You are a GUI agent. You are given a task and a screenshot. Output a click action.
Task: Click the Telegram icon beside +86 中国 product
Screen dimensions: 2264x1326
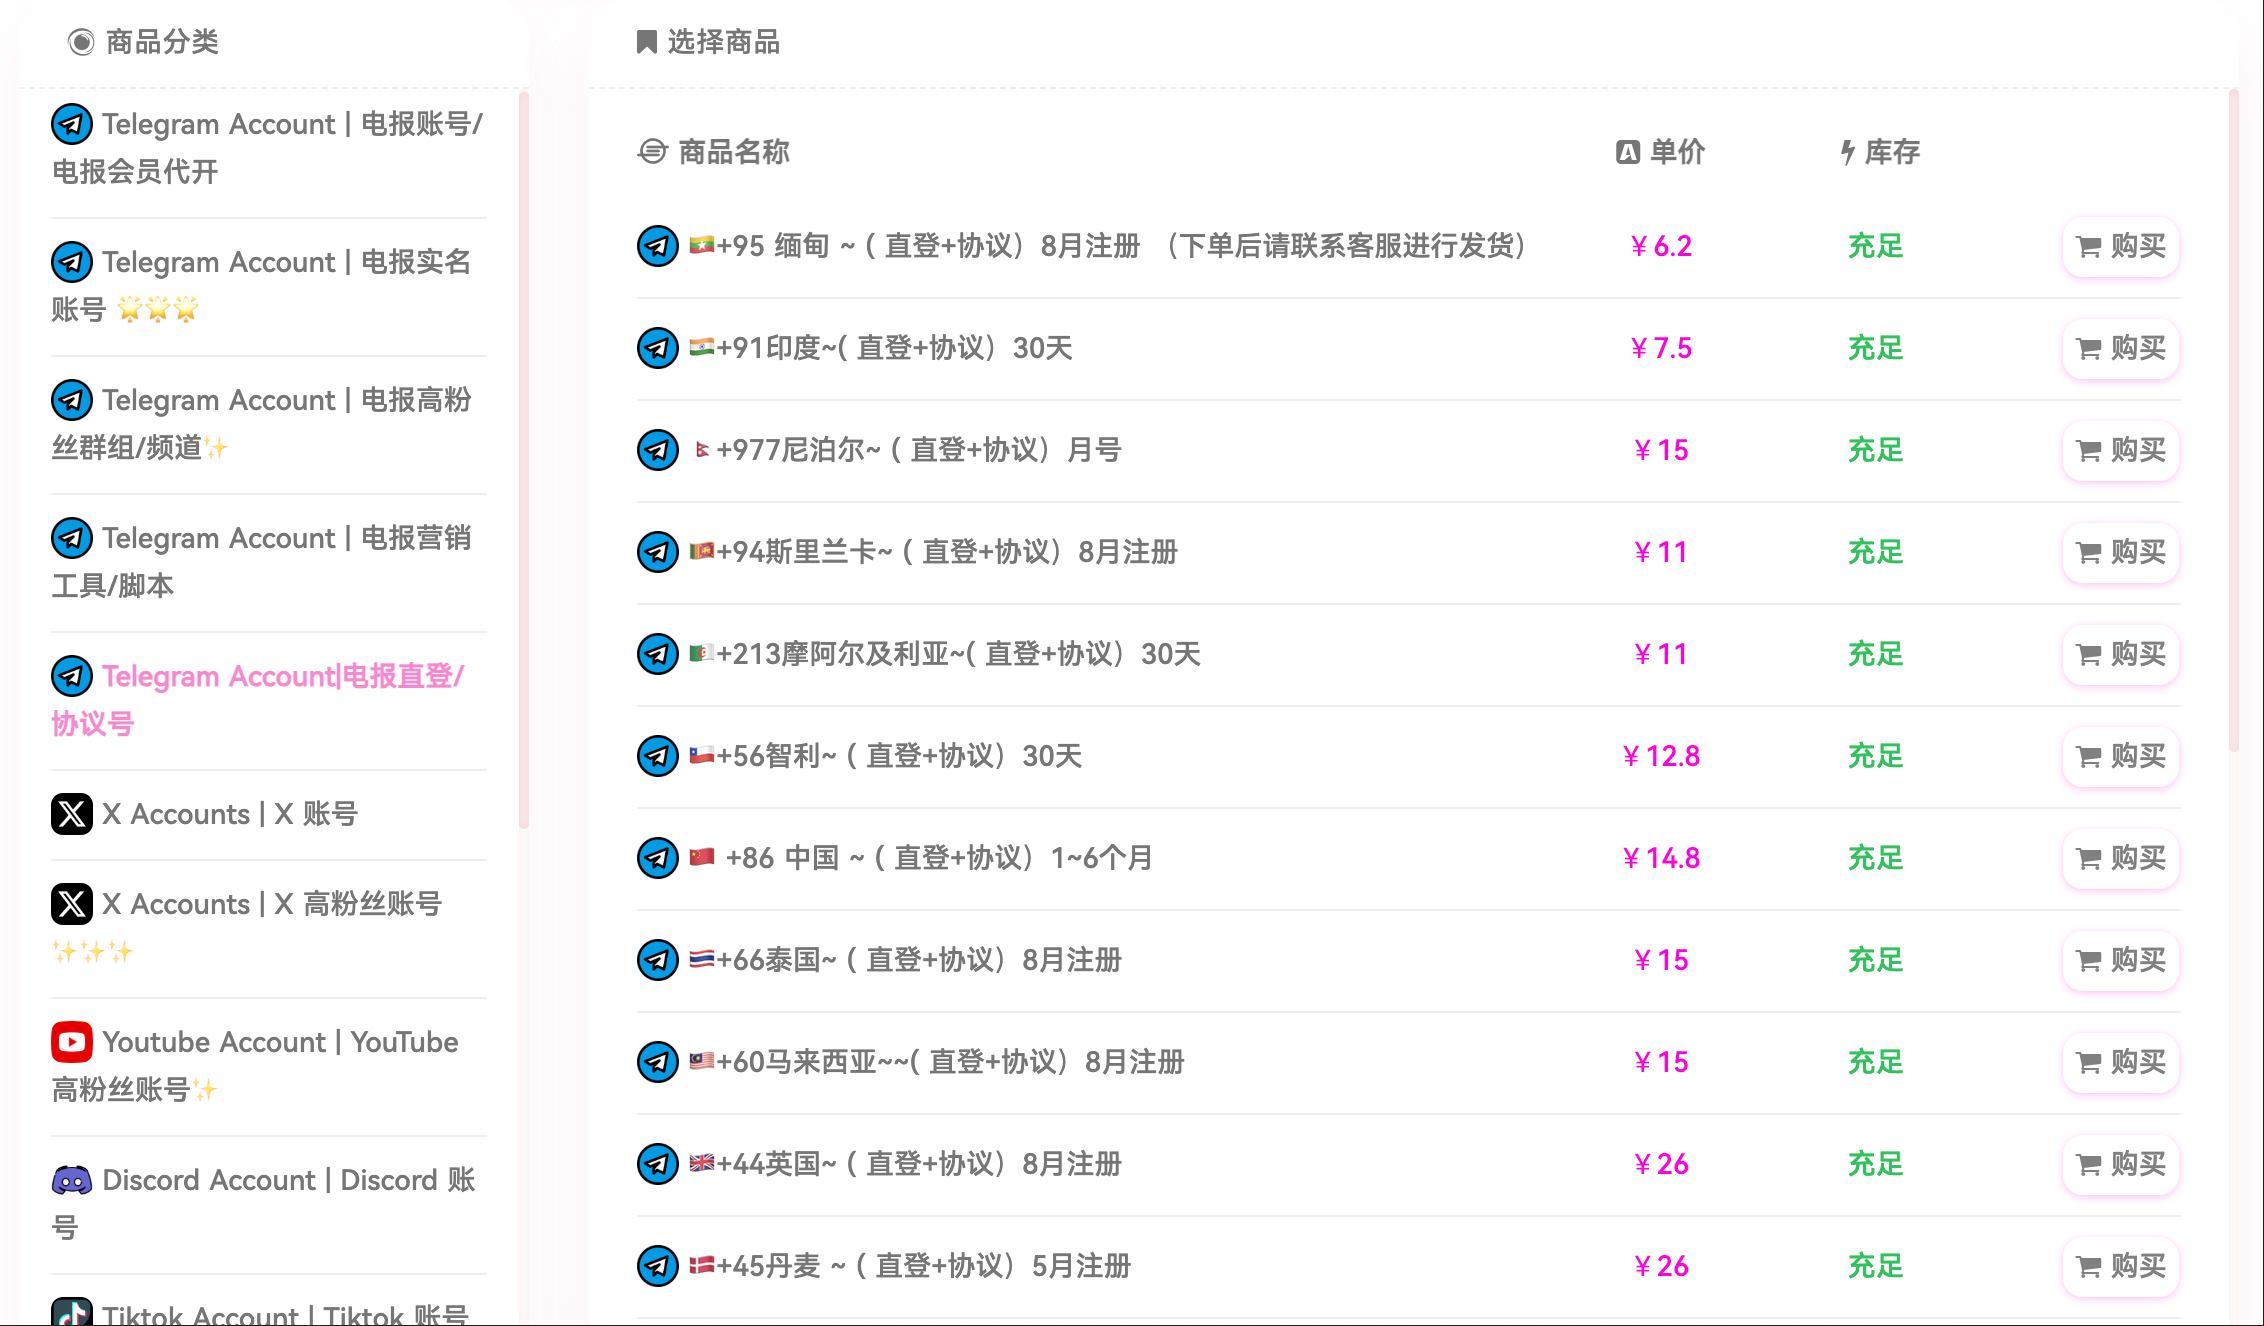(657, 858)
